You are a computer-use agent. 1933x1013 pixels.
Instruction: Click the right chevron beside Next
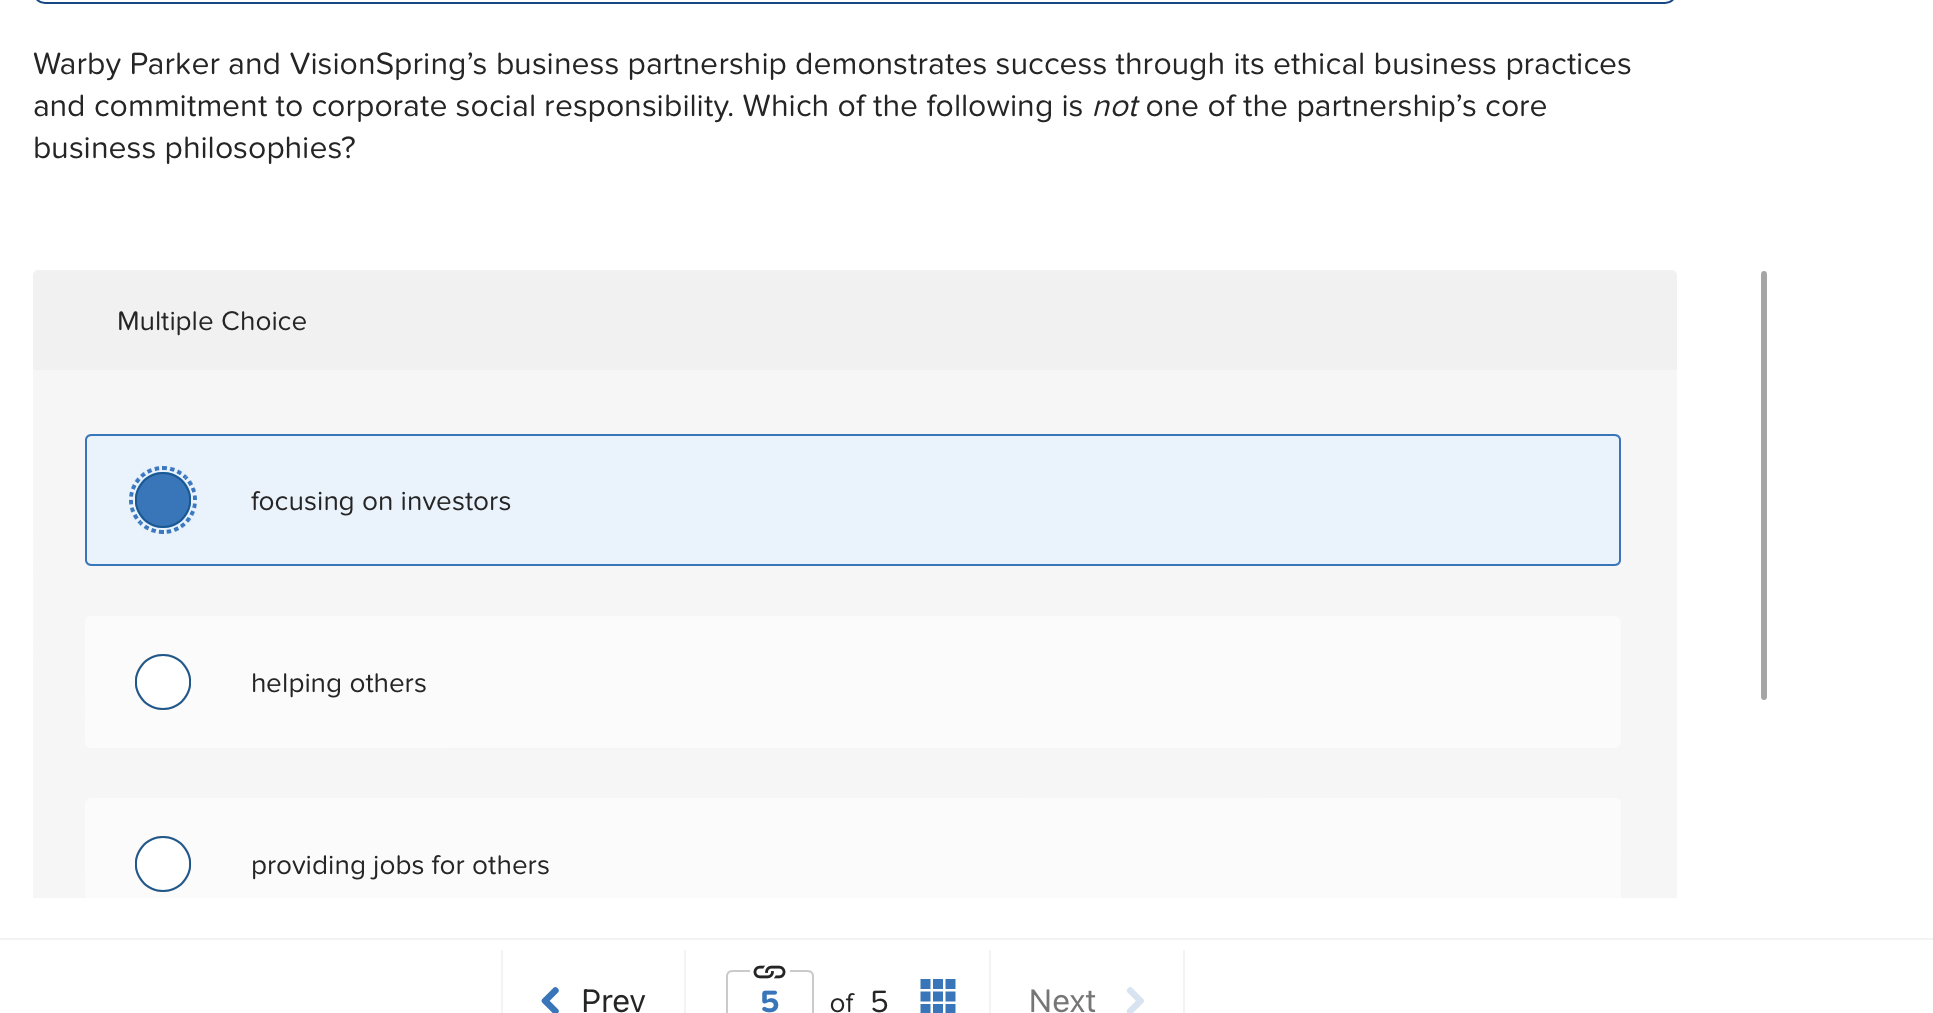(1134, 999)
